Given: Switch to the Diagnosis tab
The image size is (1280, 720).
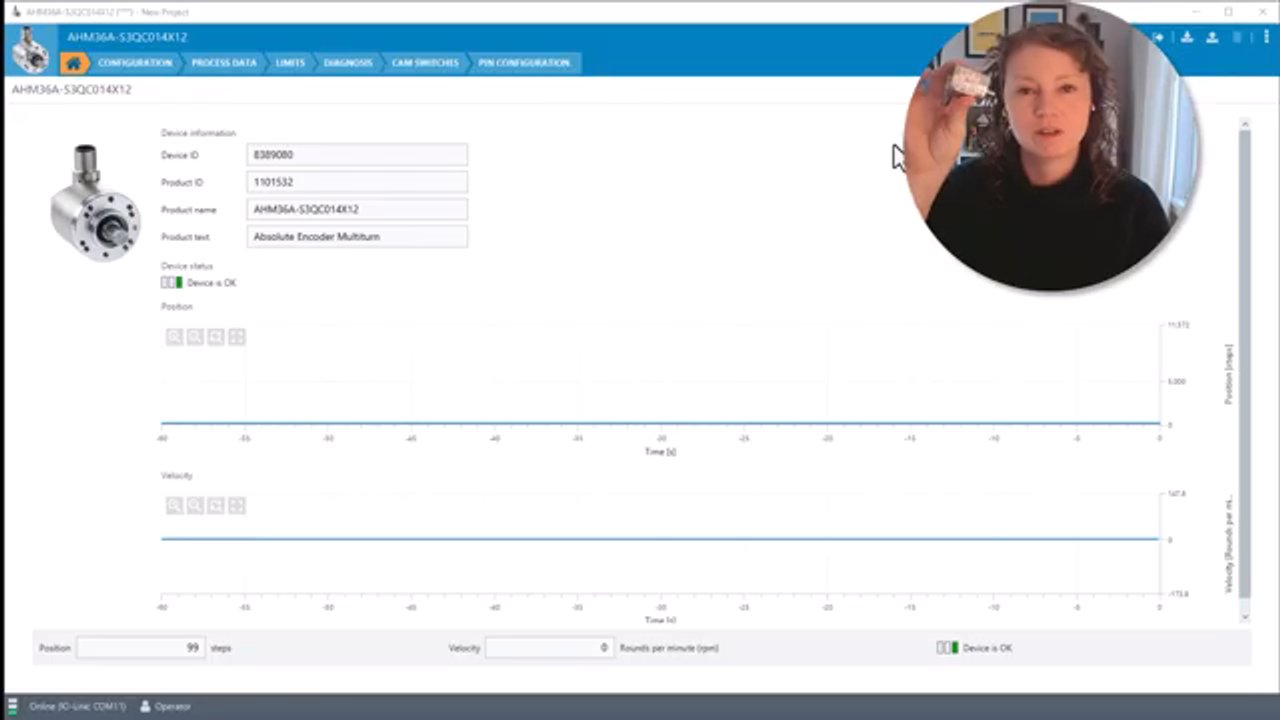Looking at the screenshot, I should (348, 63).
